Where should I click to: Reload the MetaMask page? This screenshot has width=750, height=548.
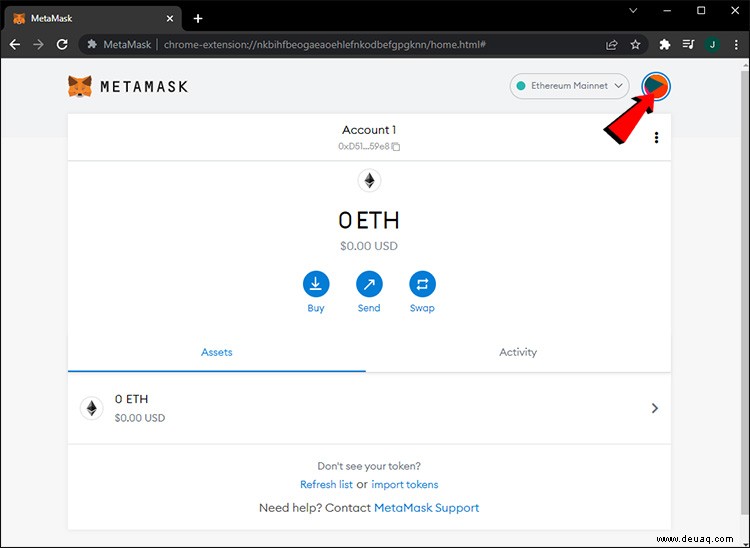pyautogui.click(x=62, y=44)
